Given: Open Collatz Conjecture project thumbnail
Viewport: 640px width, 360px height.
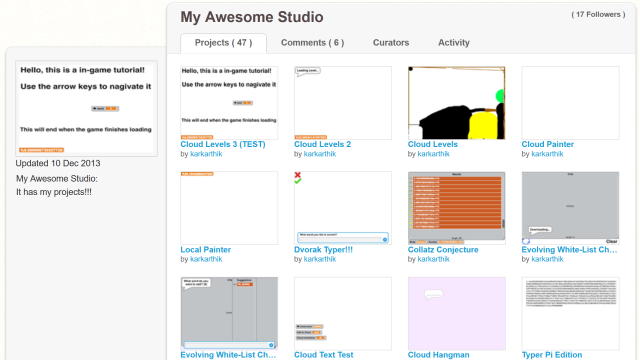Looking at the screenshot, I should pyautogui.click(x=456, y=208).
